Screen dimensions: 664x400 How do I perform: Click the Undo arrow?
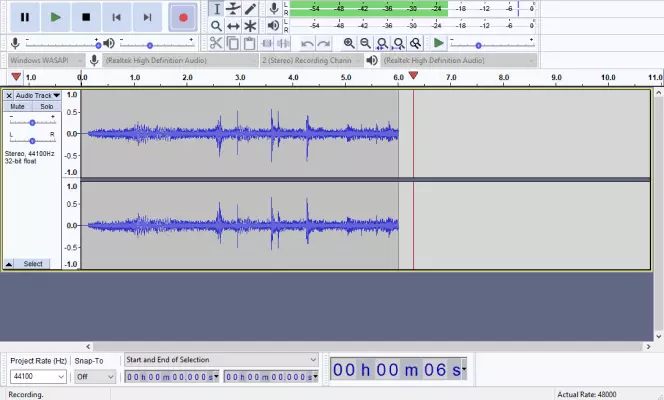pyautogui.click(x=307, y=43)
